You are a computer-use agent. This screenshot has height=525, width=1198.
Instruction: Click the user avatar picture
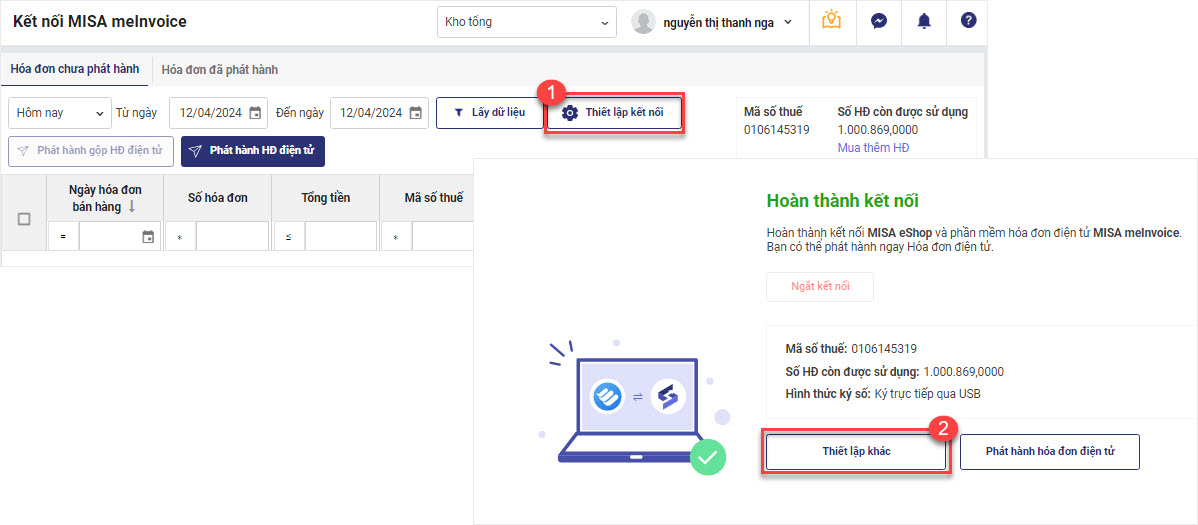pyautogui.click(x=643, y=22)
